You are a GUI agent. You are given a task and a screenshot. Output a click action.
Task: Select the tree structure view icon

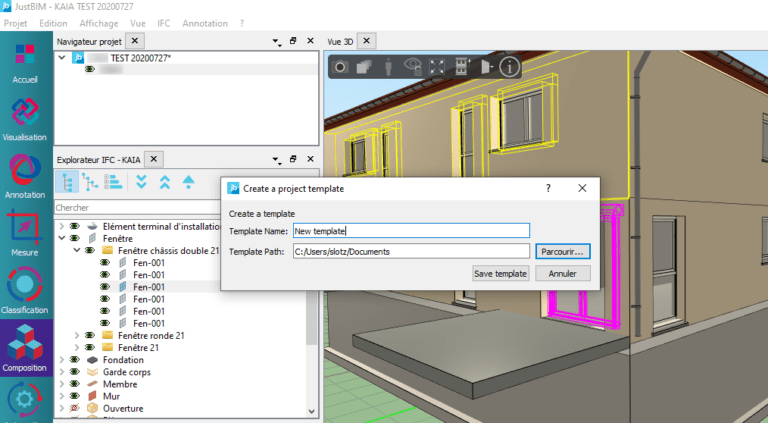coord(67,182)
